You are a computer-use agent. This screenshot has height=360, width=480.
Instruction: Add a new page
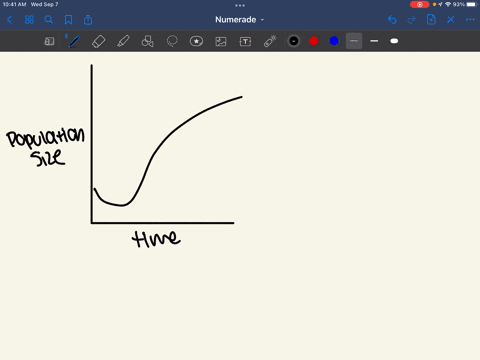[x=431, y=20]
